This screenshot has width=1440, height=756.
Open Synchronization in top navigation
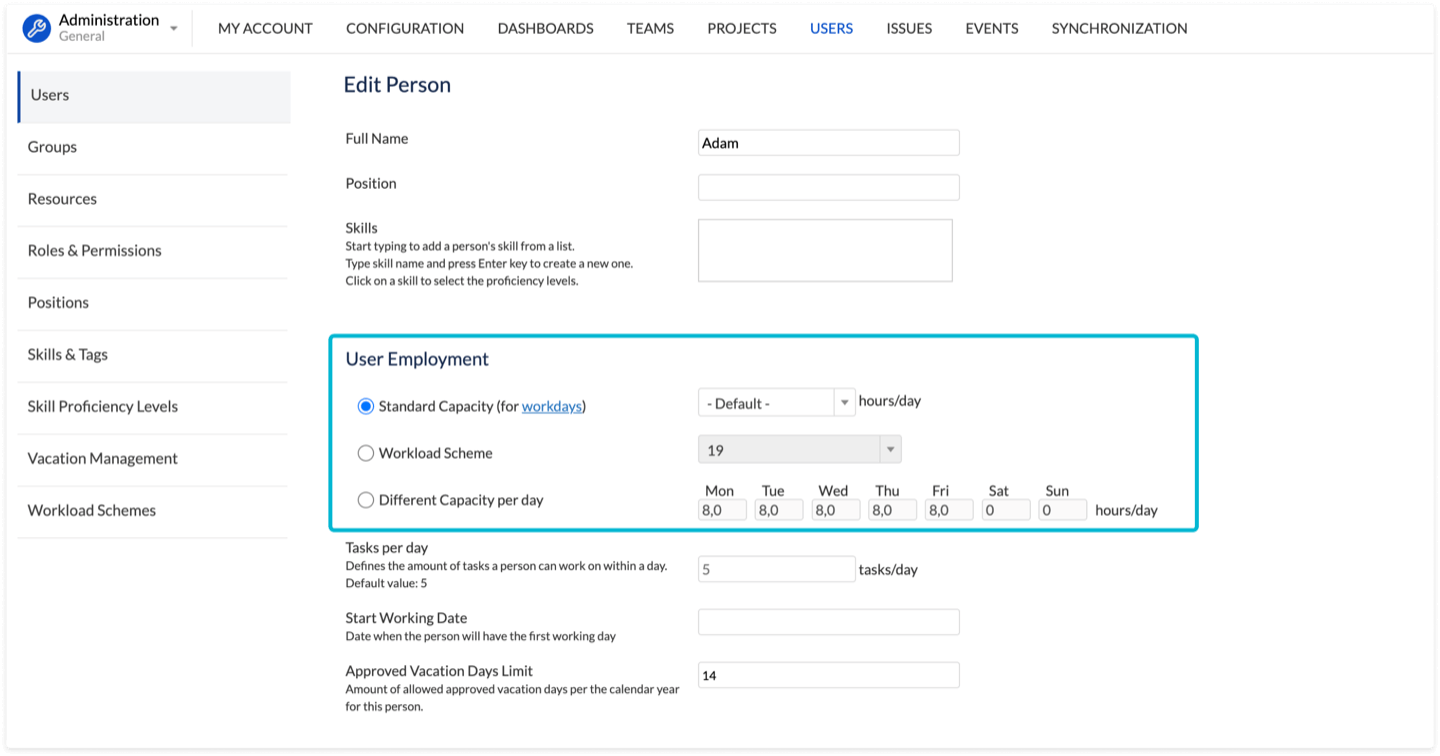(x=1119, y=28)
